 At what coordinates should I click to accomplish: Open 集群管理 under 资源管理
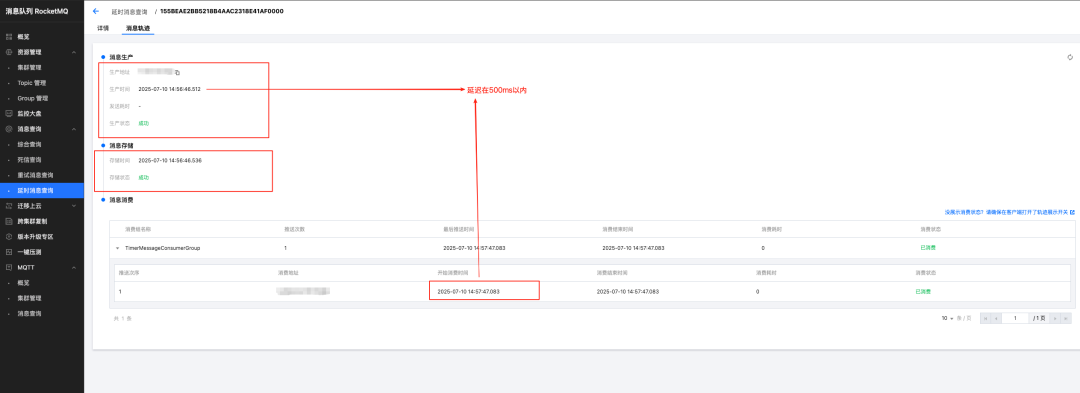tap(30, 67)
